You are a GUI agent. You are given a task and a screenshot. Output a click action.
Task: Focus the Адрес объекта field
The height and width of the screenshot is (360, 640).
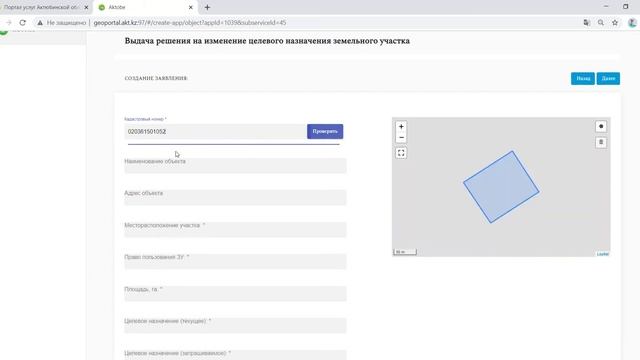235,197
